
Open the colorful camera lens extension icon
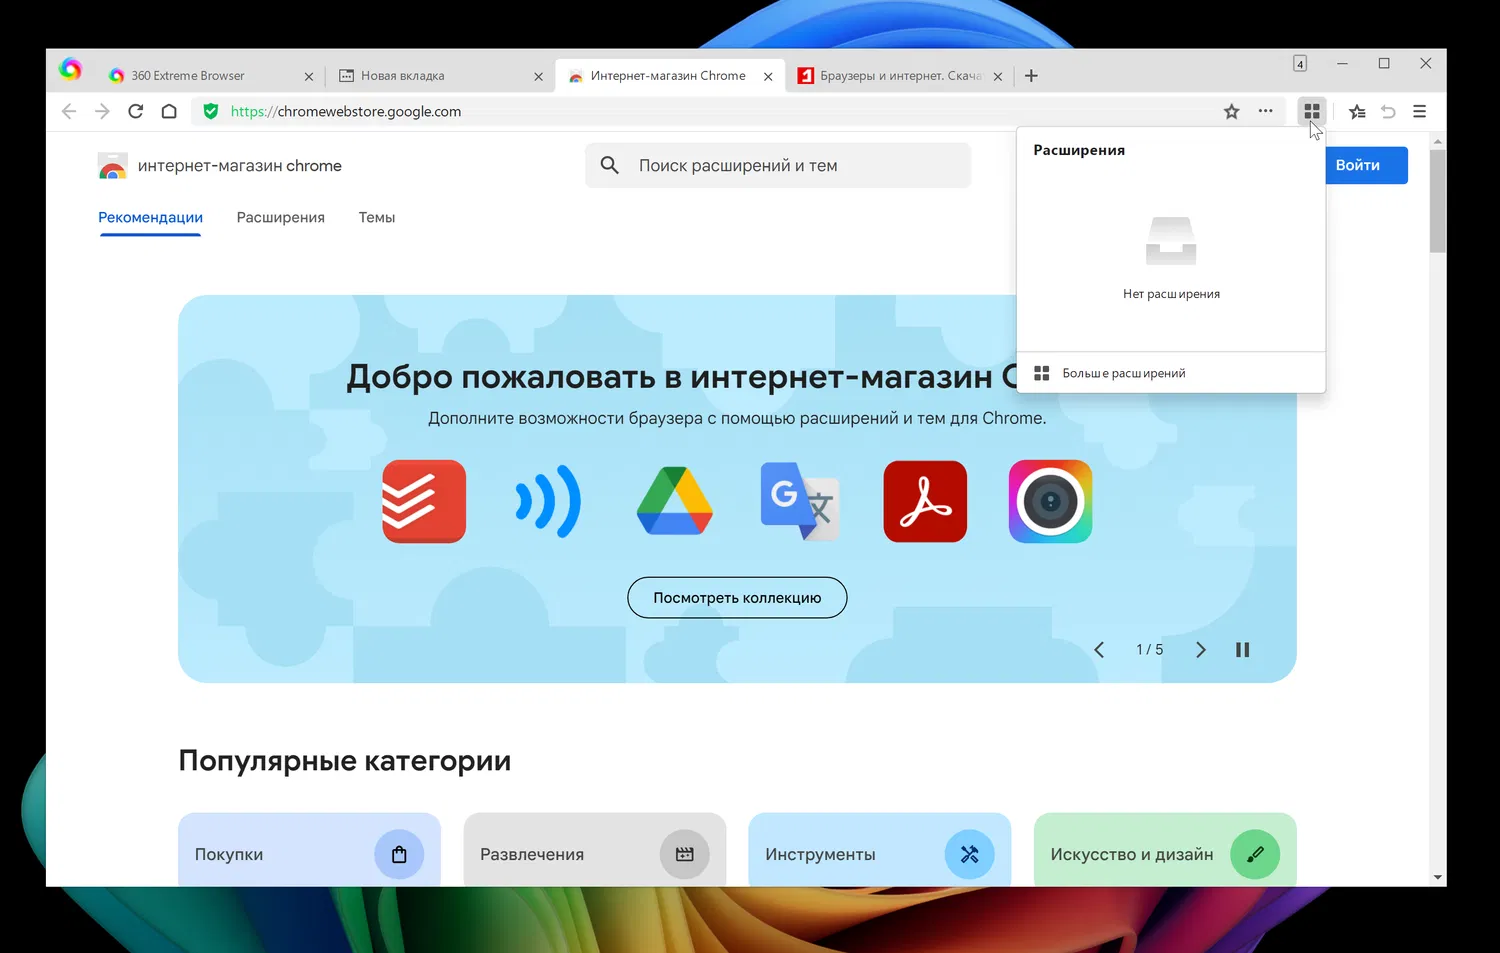click(x=1050, y=501)
